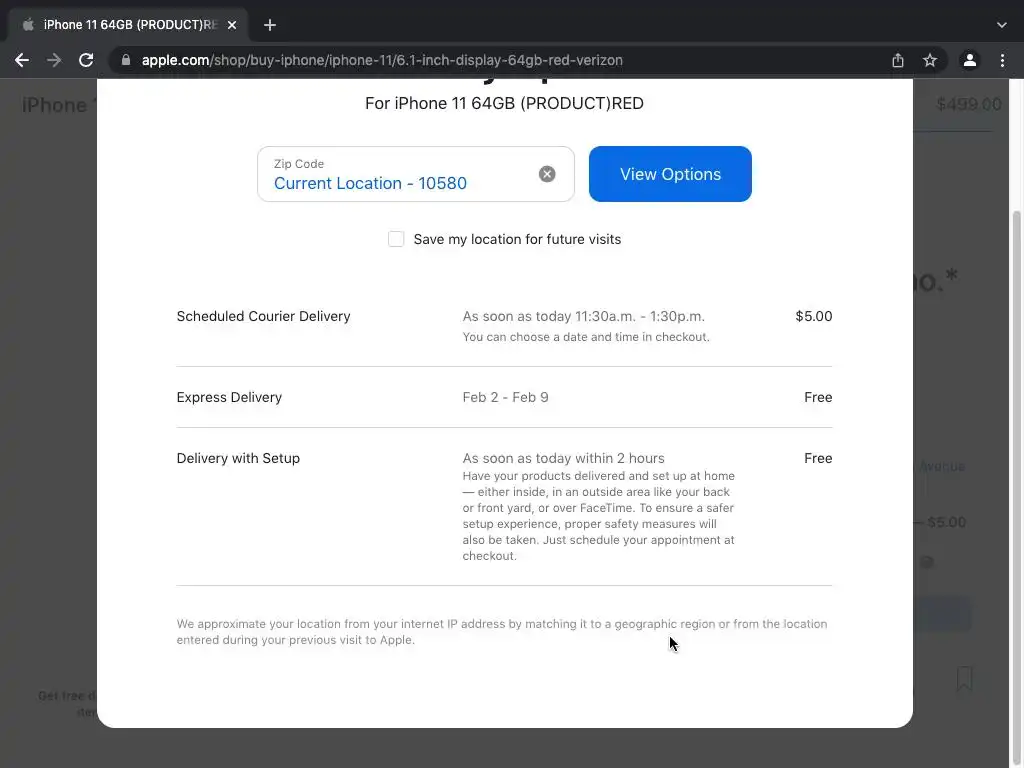The image size is (1024, 768).
Task: Click the Zip Code input field
Action: (x=416, y=174)
